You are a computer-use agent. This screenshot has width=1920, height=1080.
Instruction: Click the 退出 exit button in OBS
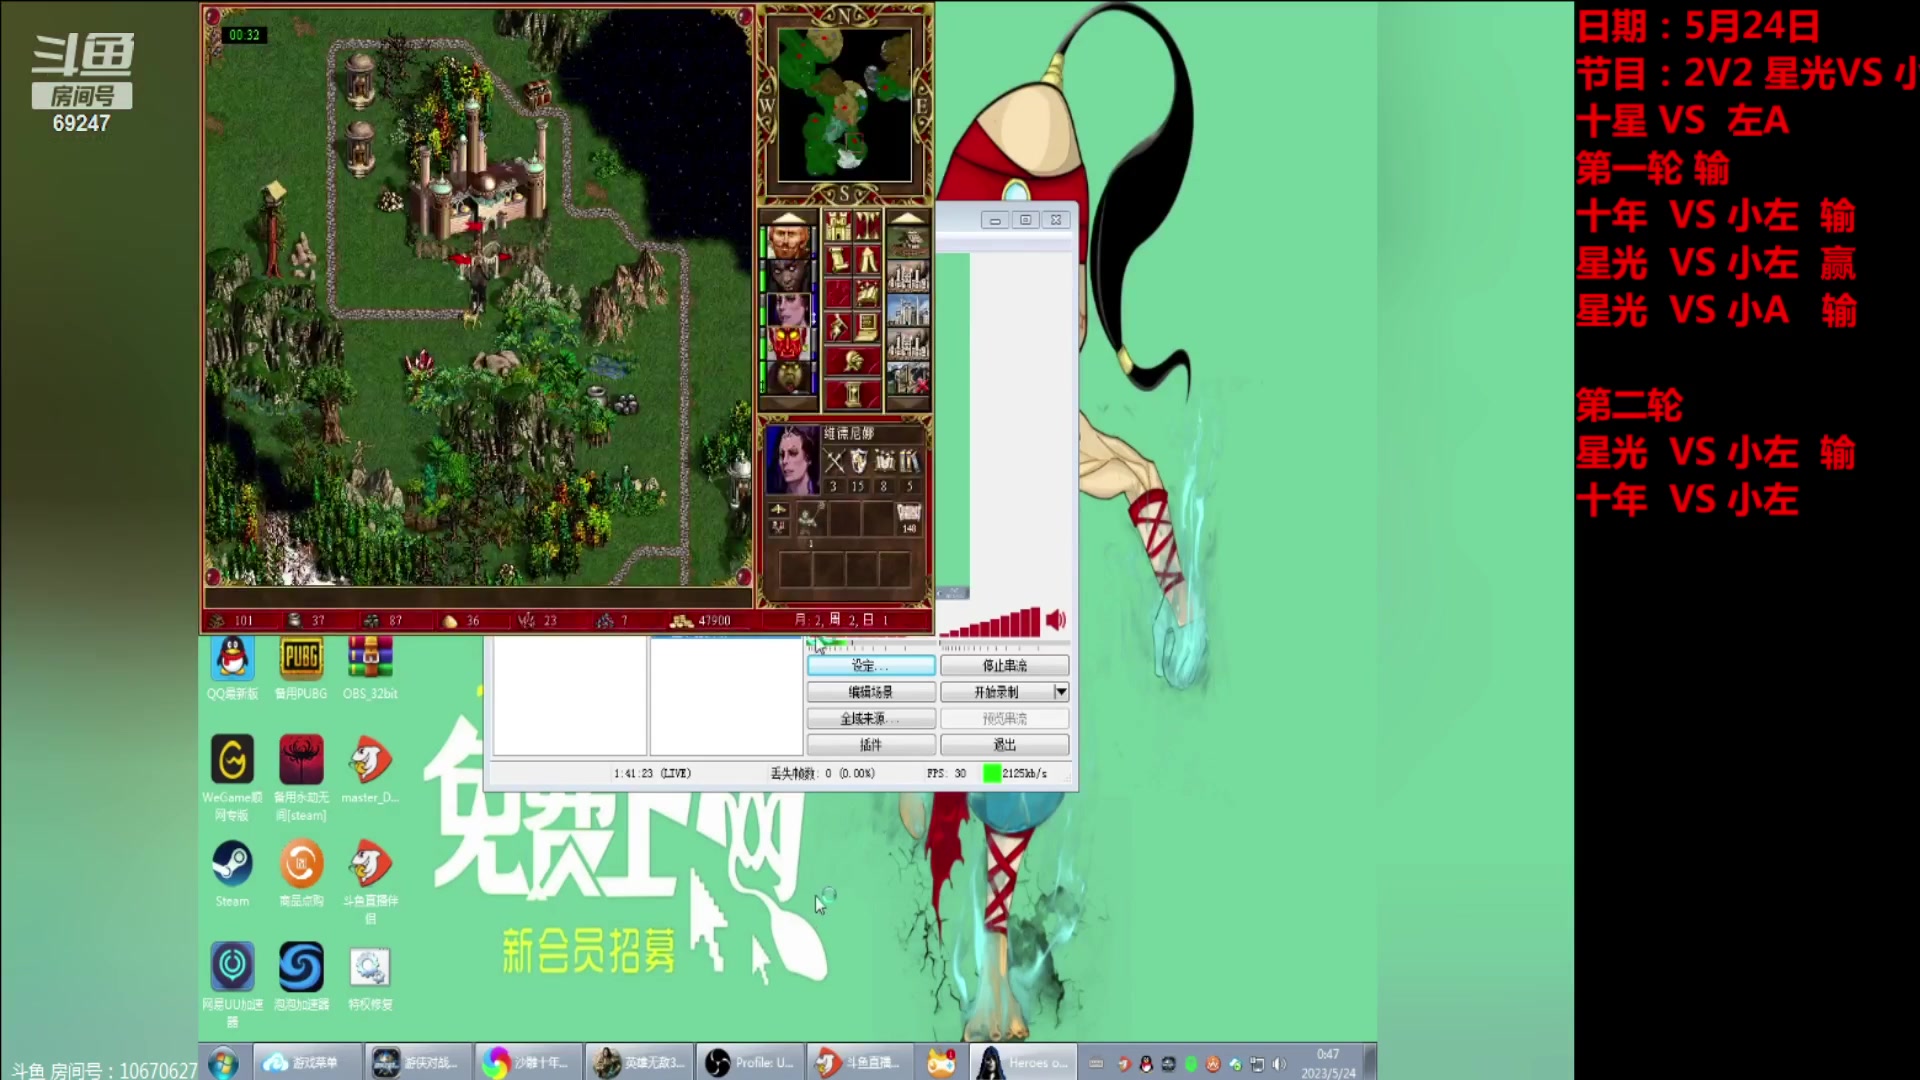coord(1004,745)
